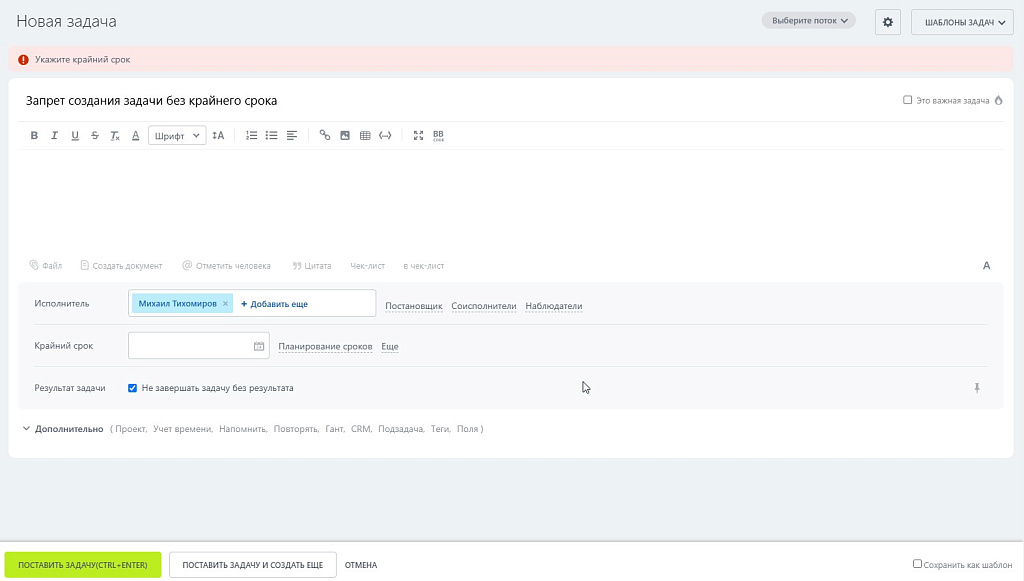The image size is (1024, 581).
Task: Open the 'Шрифт' font selector
Action: point(175,135)
